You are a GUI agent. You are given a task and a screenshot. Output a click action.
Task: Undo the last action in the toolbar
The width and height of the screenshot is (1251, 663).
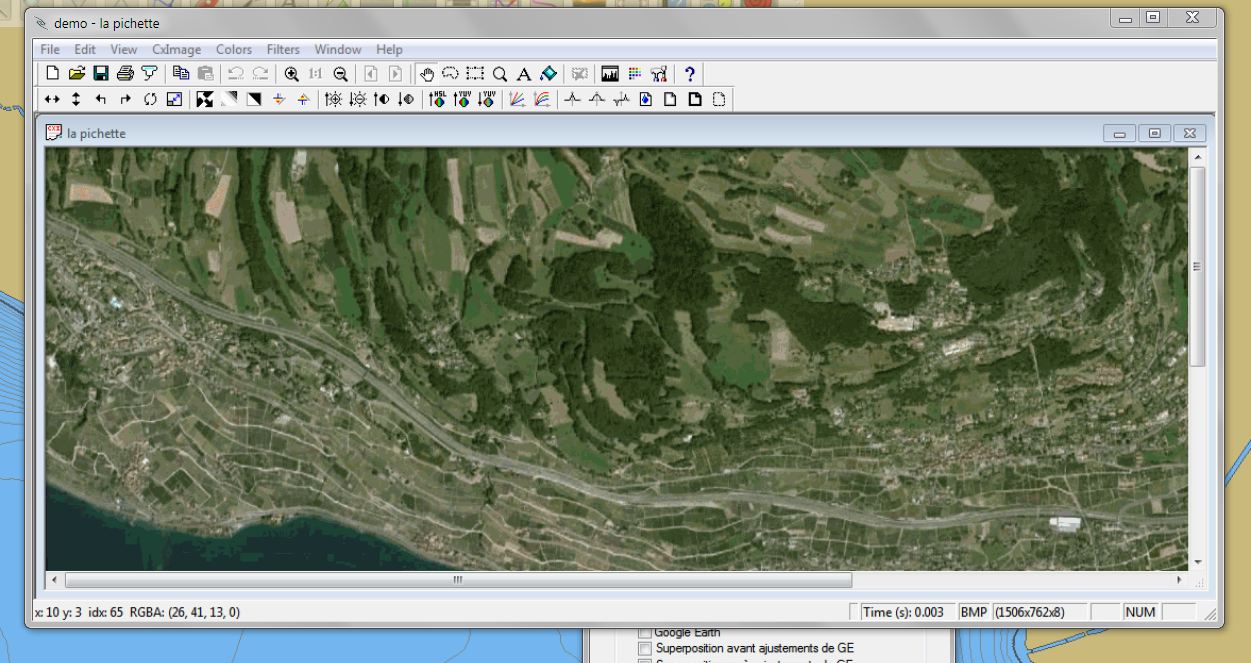(x=236, y=73)
